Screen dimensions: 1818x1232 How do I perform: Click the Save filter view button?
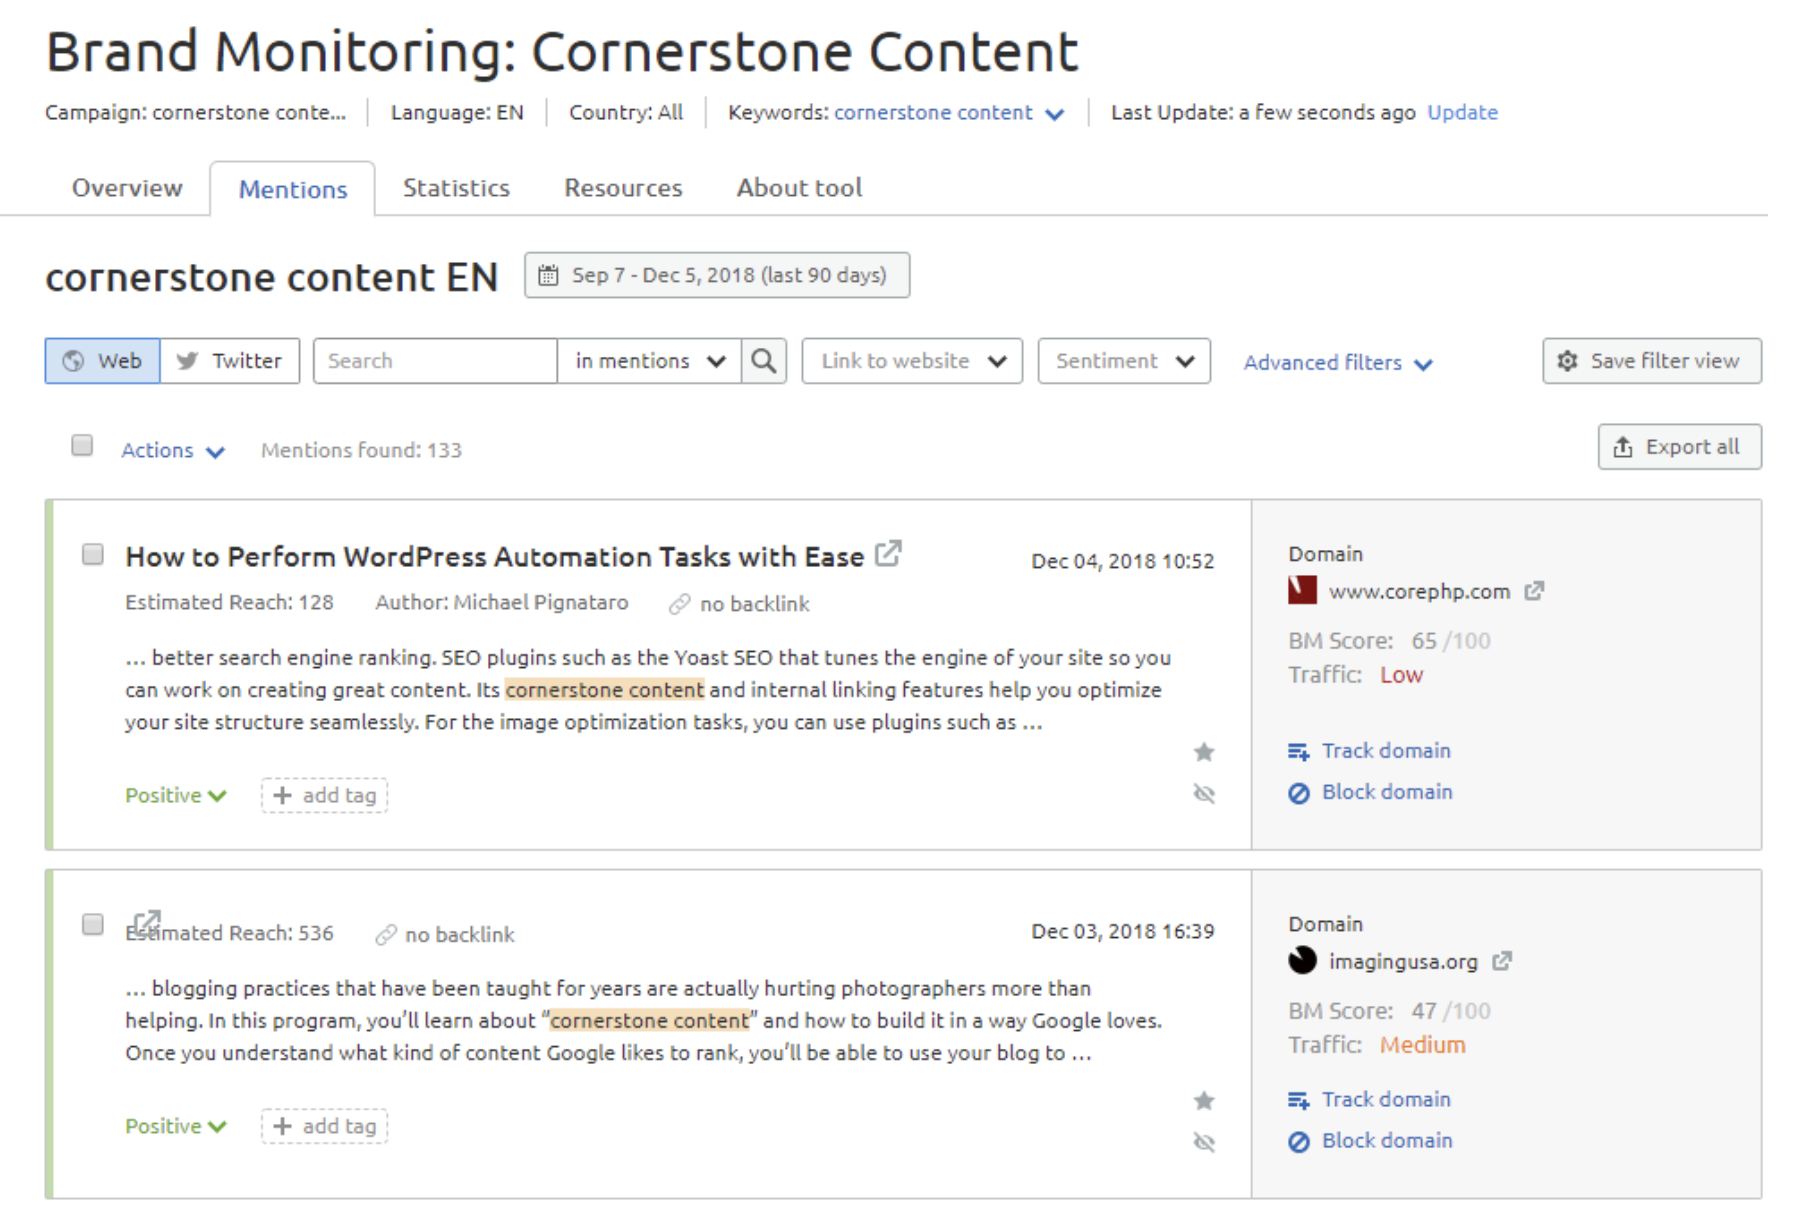(1652, 361)
